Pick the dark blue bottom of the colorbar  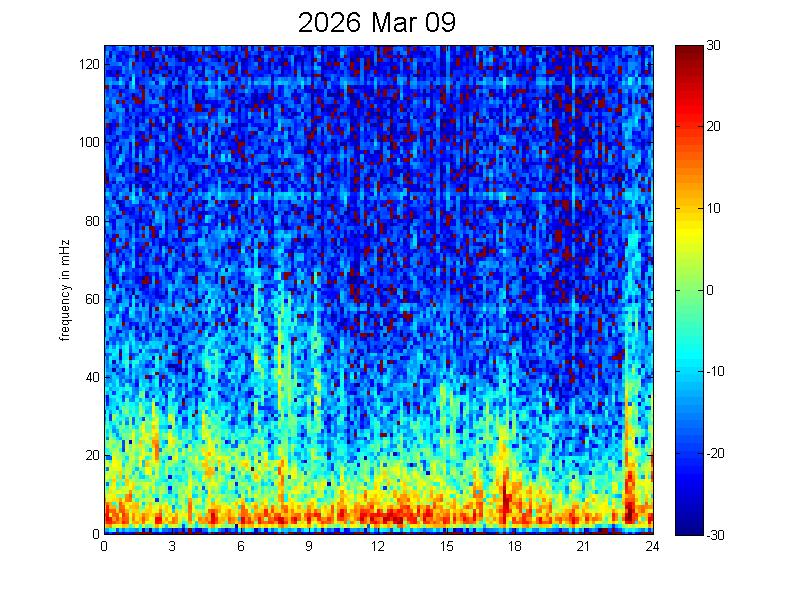687,527
